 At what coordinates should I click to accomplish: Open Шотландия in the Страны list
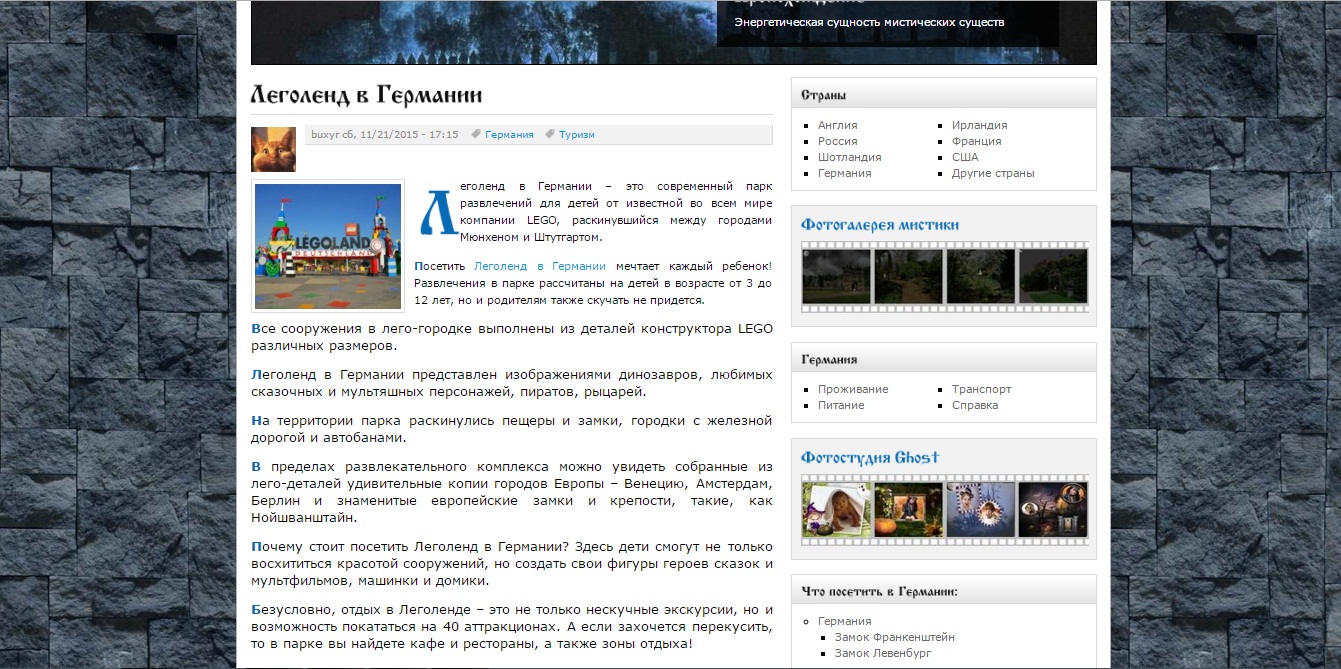tap(849, 157)
